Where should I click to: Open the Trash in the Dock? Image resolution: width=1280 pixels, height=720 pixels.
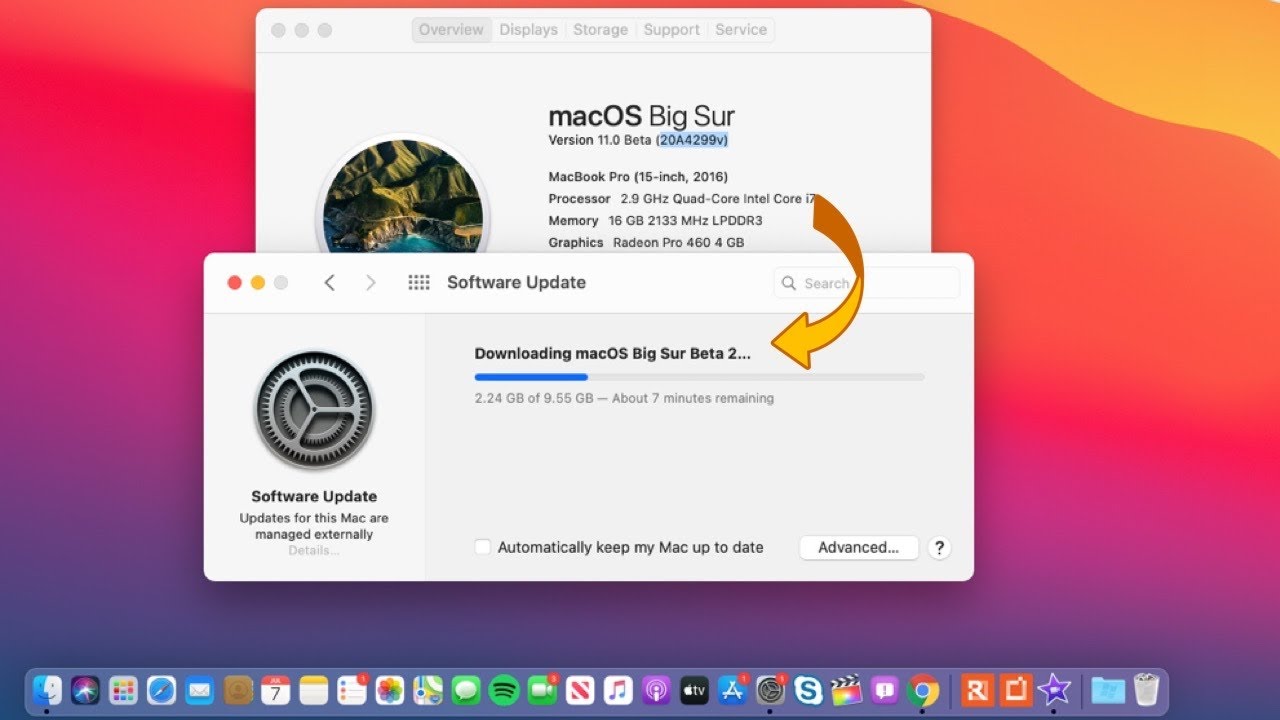(1146, 690)
